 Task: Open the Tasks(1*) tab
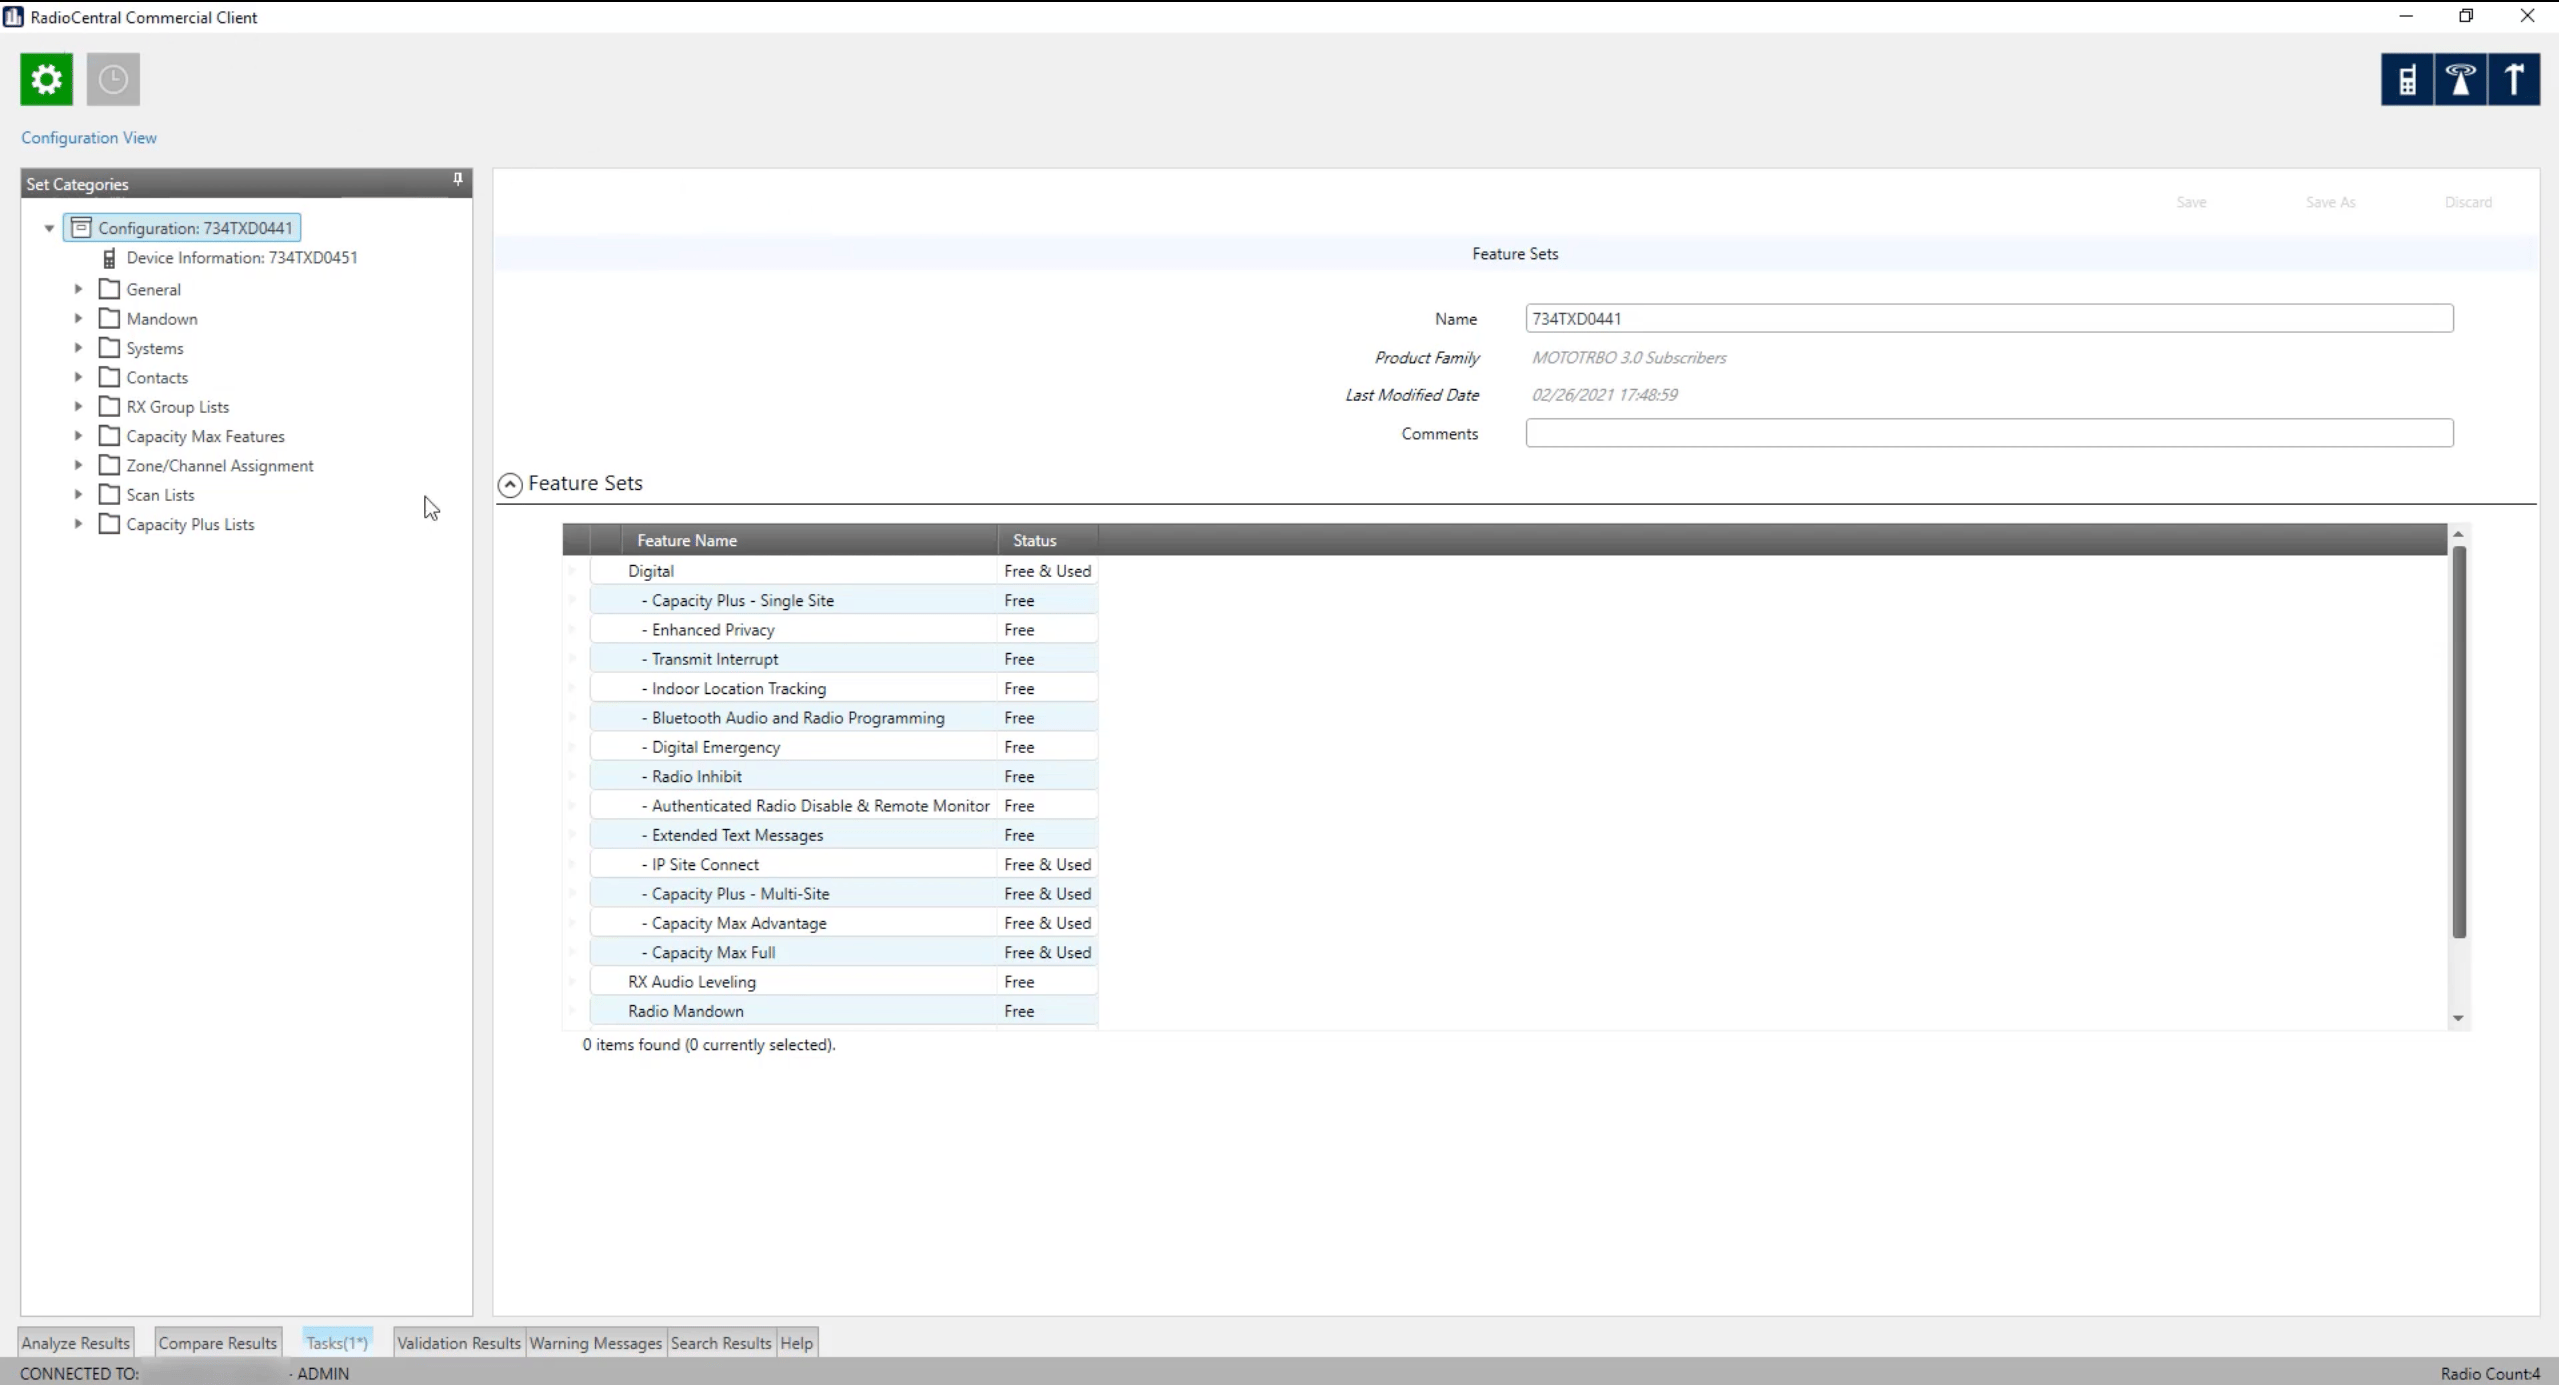pos(337,1343)
